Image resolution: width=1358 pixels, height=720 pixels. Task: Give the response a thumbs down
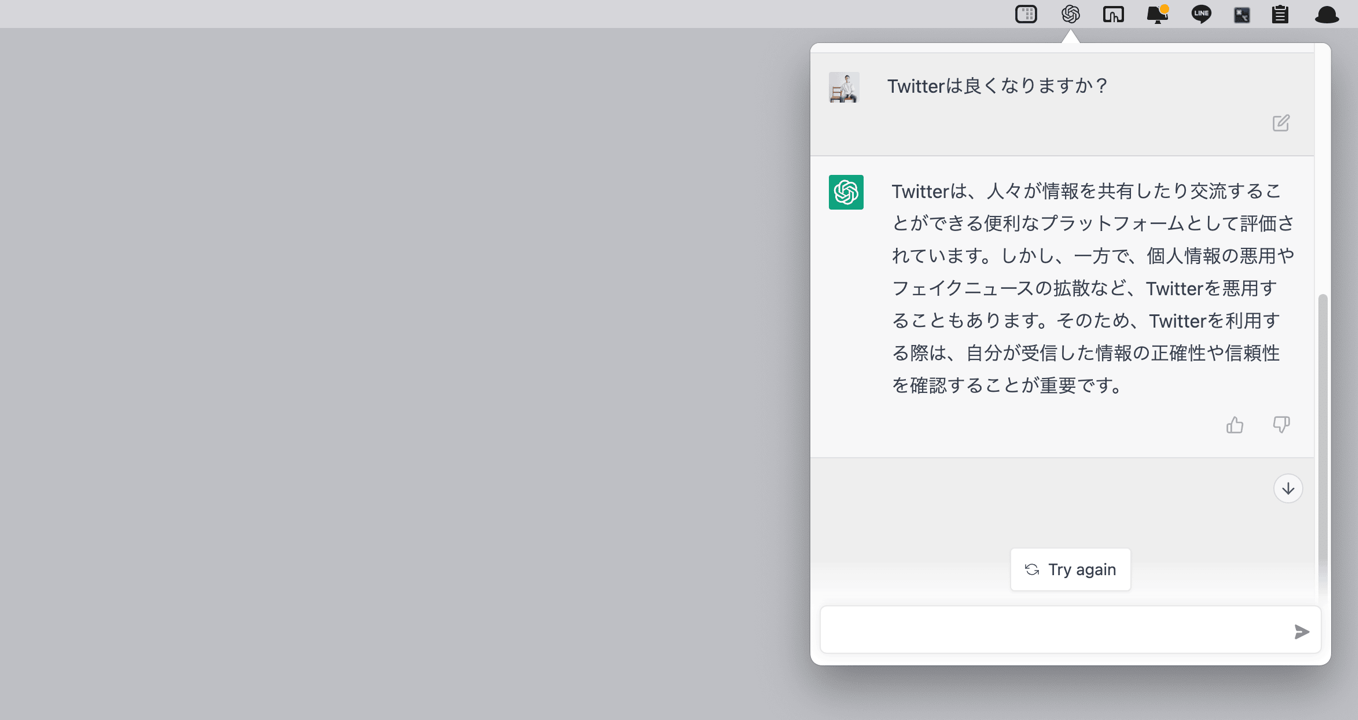click(x=1281, y=425)
